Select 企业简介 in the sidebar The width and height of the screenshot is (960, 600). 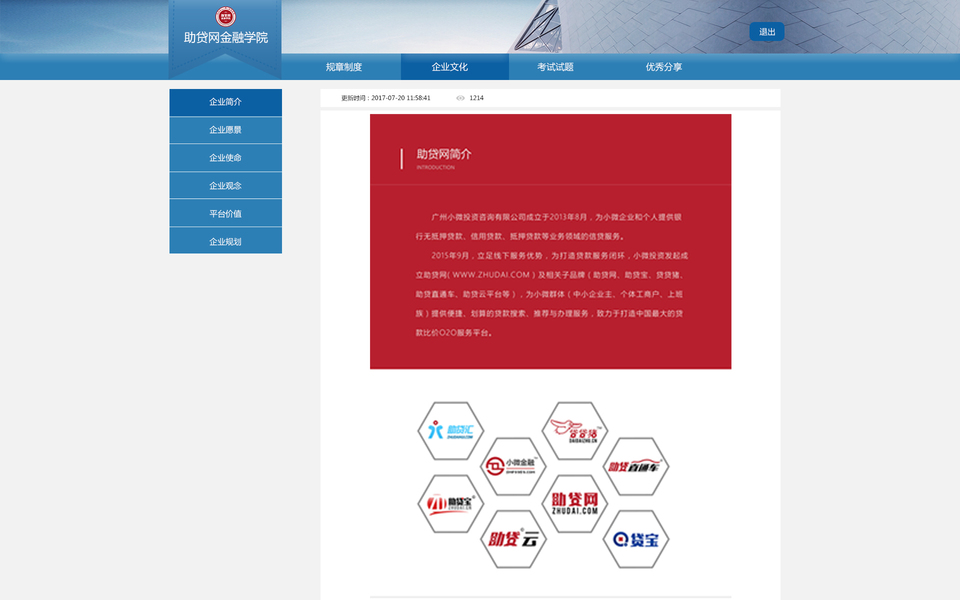225,102
